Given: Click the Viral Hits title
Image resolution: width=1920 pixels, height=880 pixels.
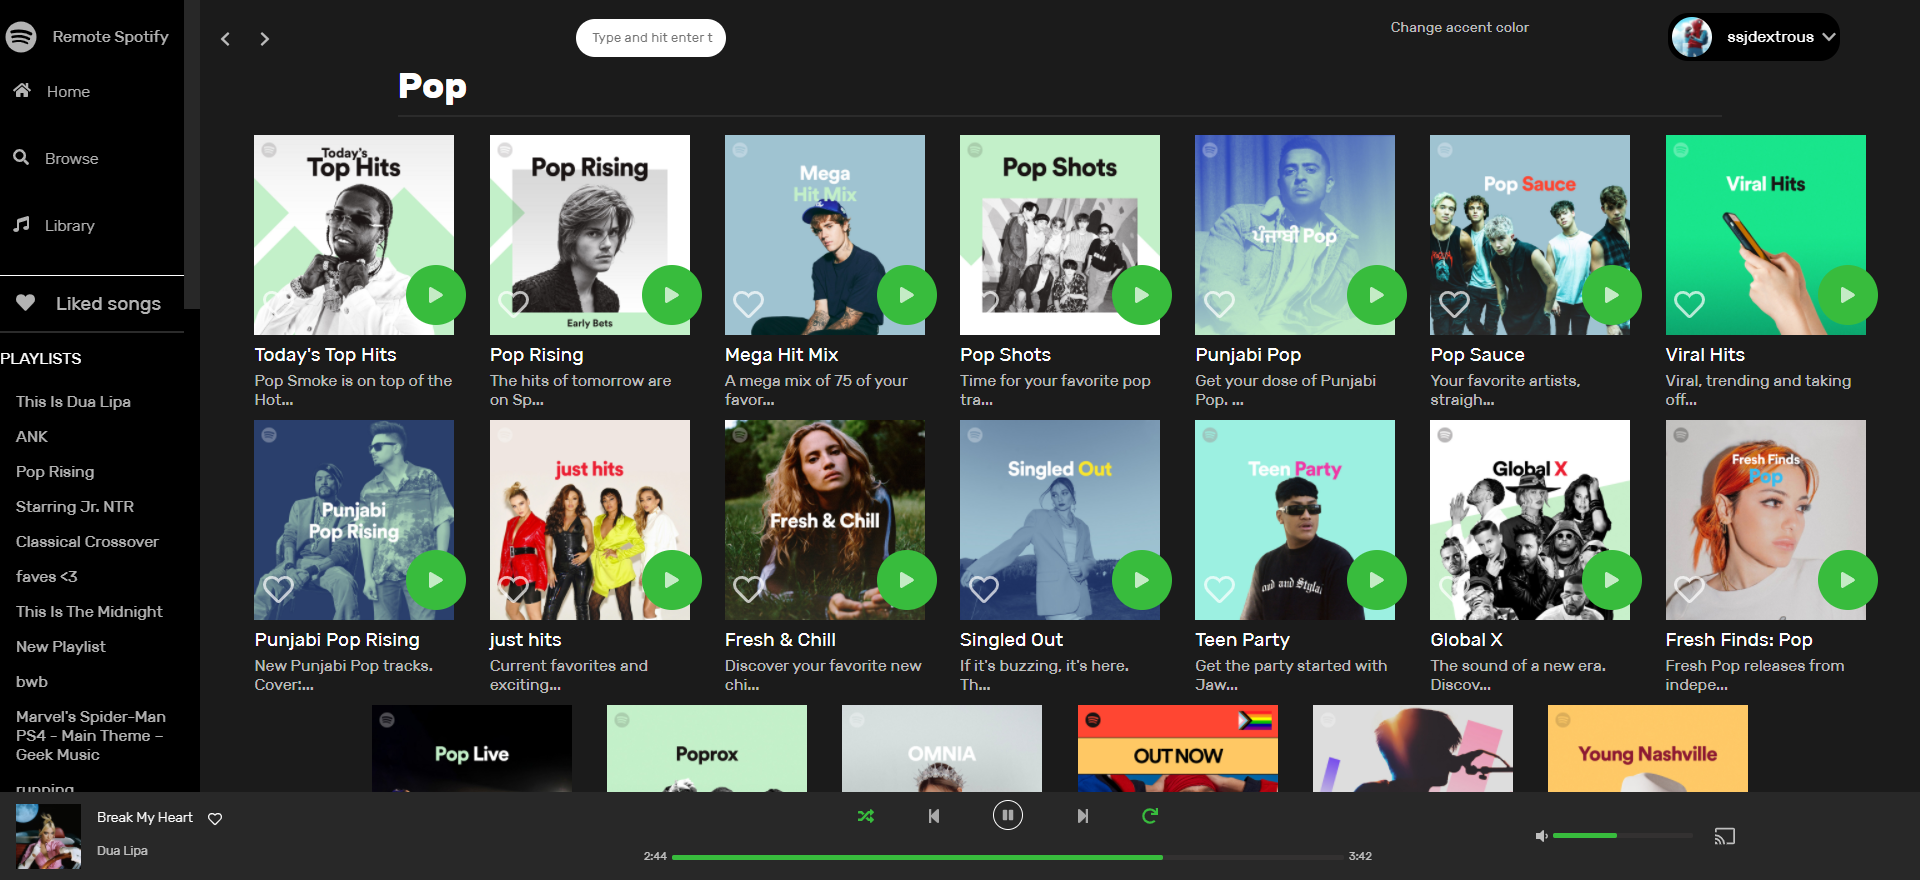Looking at the screenshot, I should pos(1705,354).
